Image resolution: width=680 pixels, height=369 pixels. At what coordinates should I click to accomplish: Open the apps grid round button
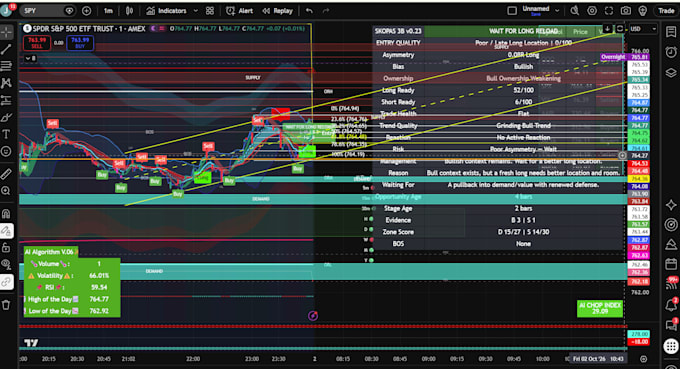pyautogui.click(x=671, y=346)
